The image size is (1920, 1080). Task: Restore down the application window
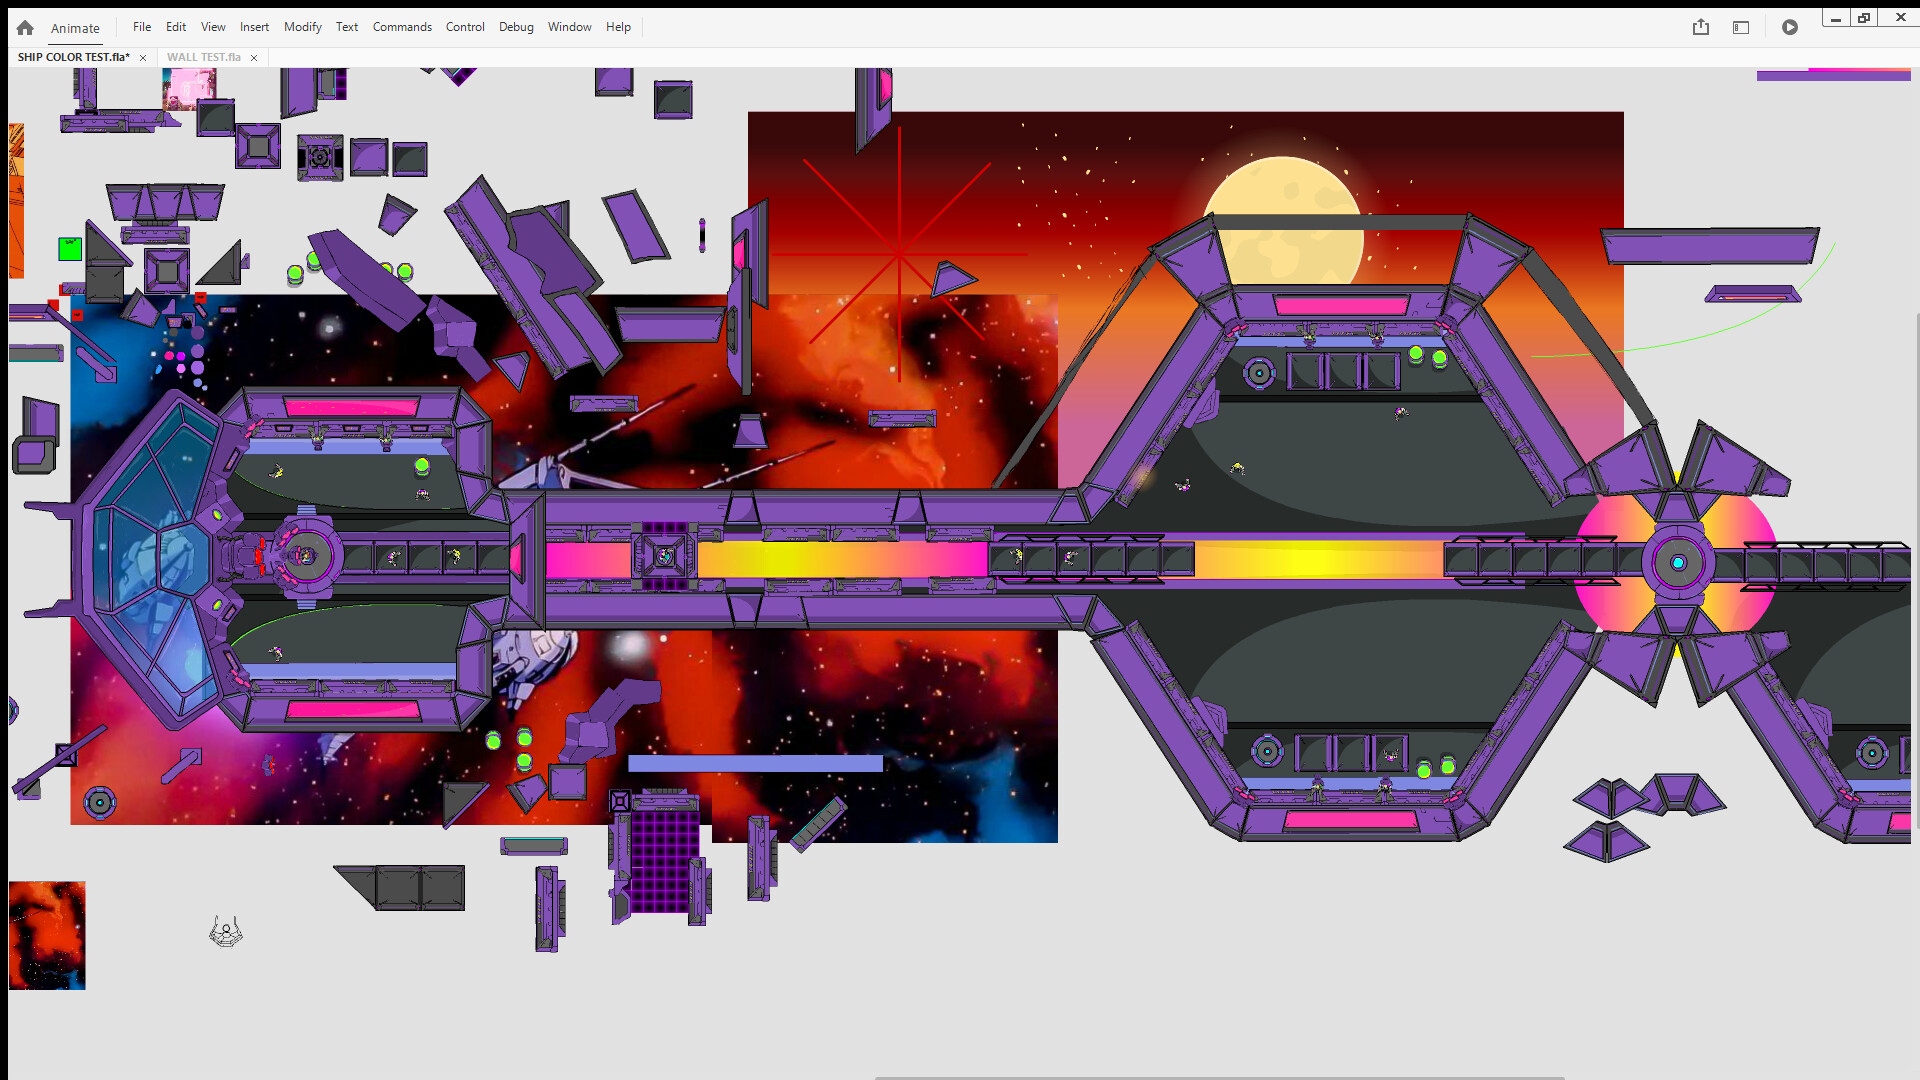coord(1864,17)
